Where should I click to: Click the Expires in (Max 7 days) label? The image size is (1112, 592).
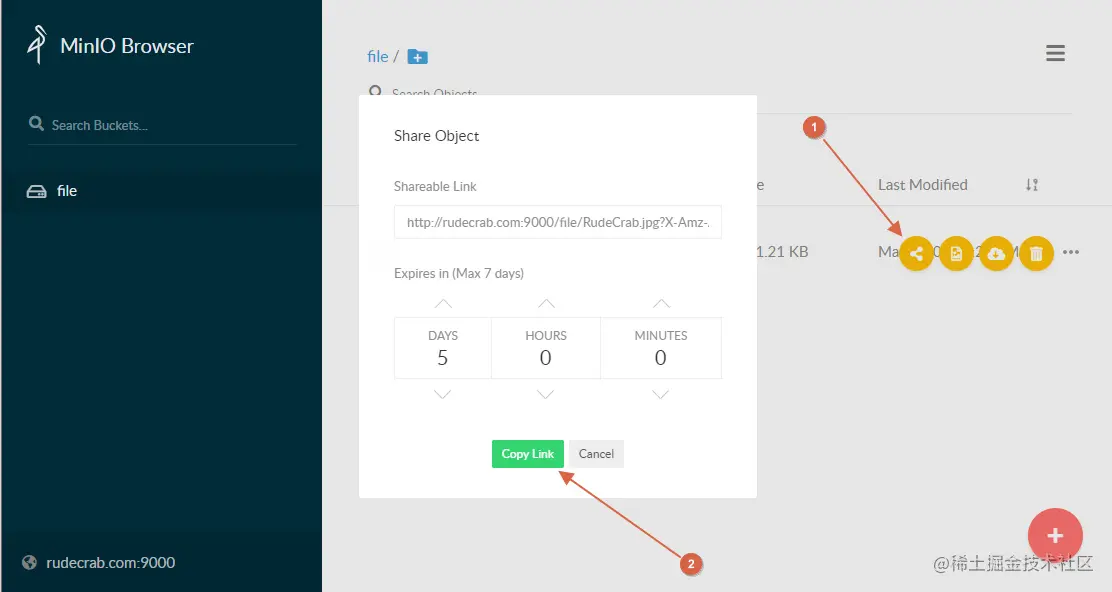click(459, 274)
